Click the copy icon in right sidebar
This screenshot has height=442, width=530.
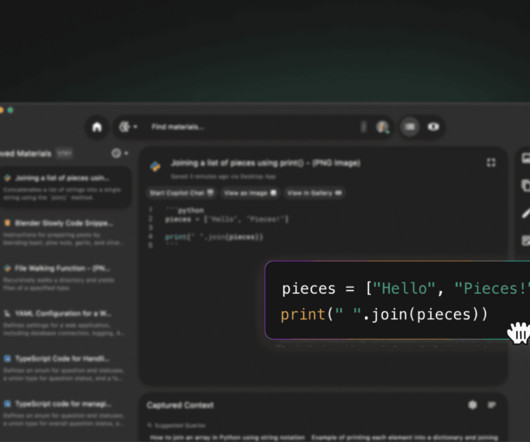click(526, 186)
